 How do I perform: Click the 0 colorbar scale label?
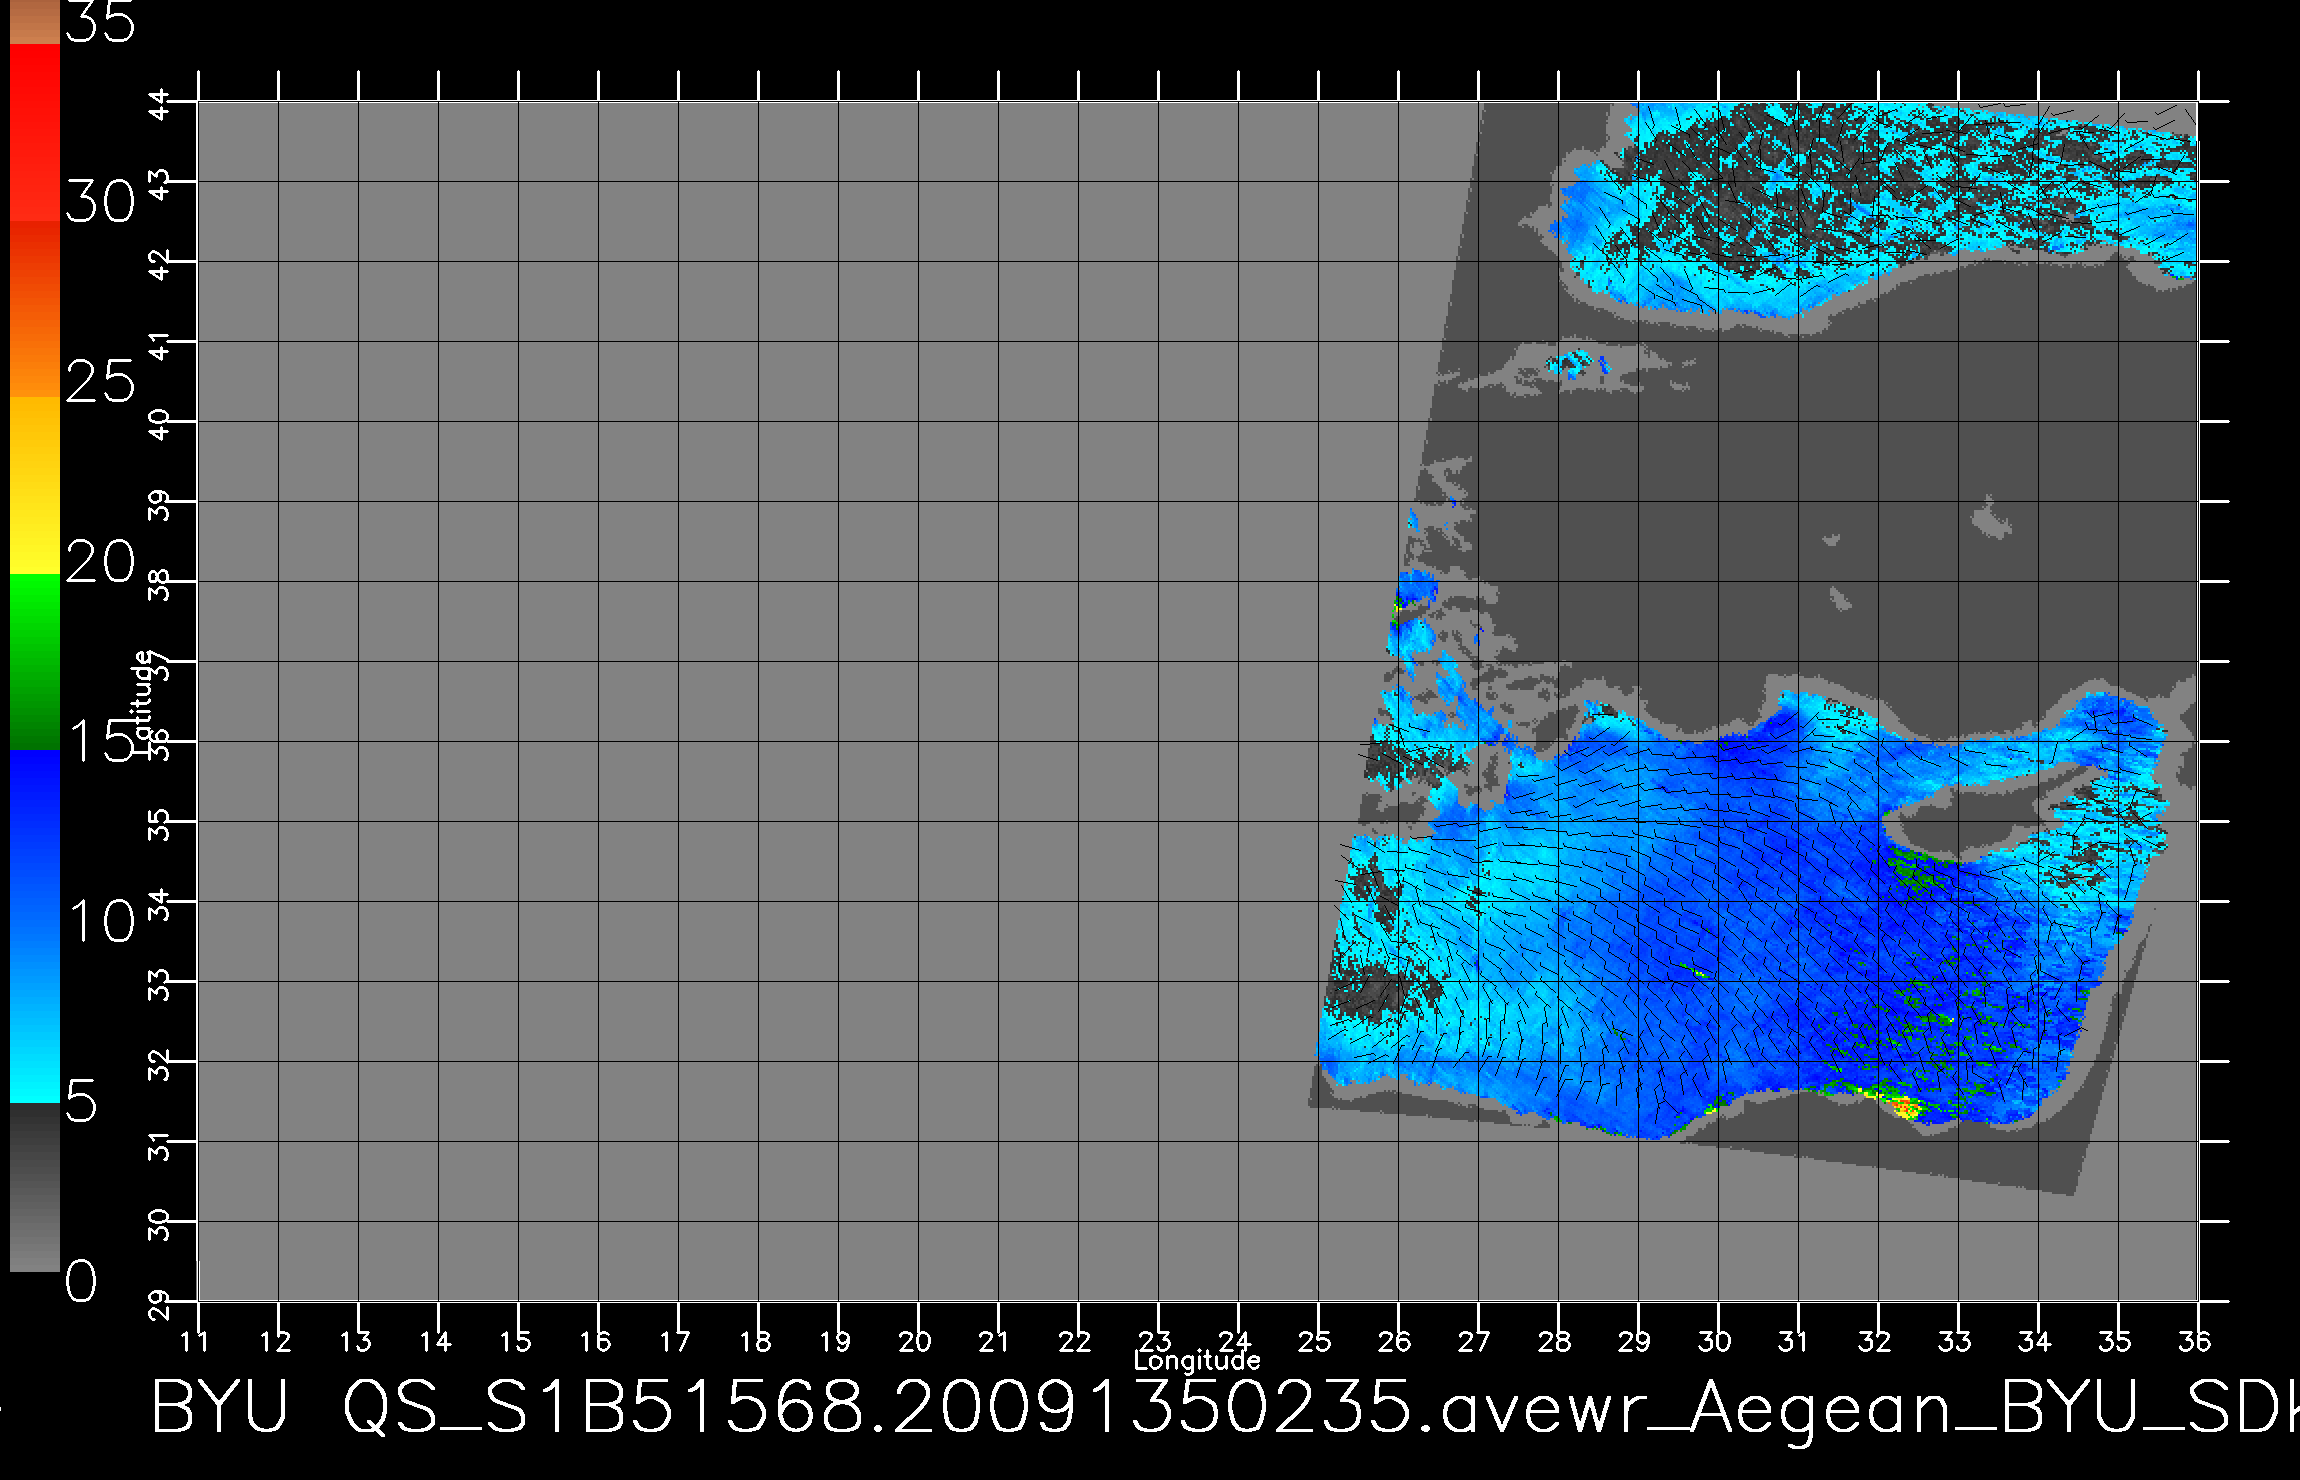(x=82, y=1281)
